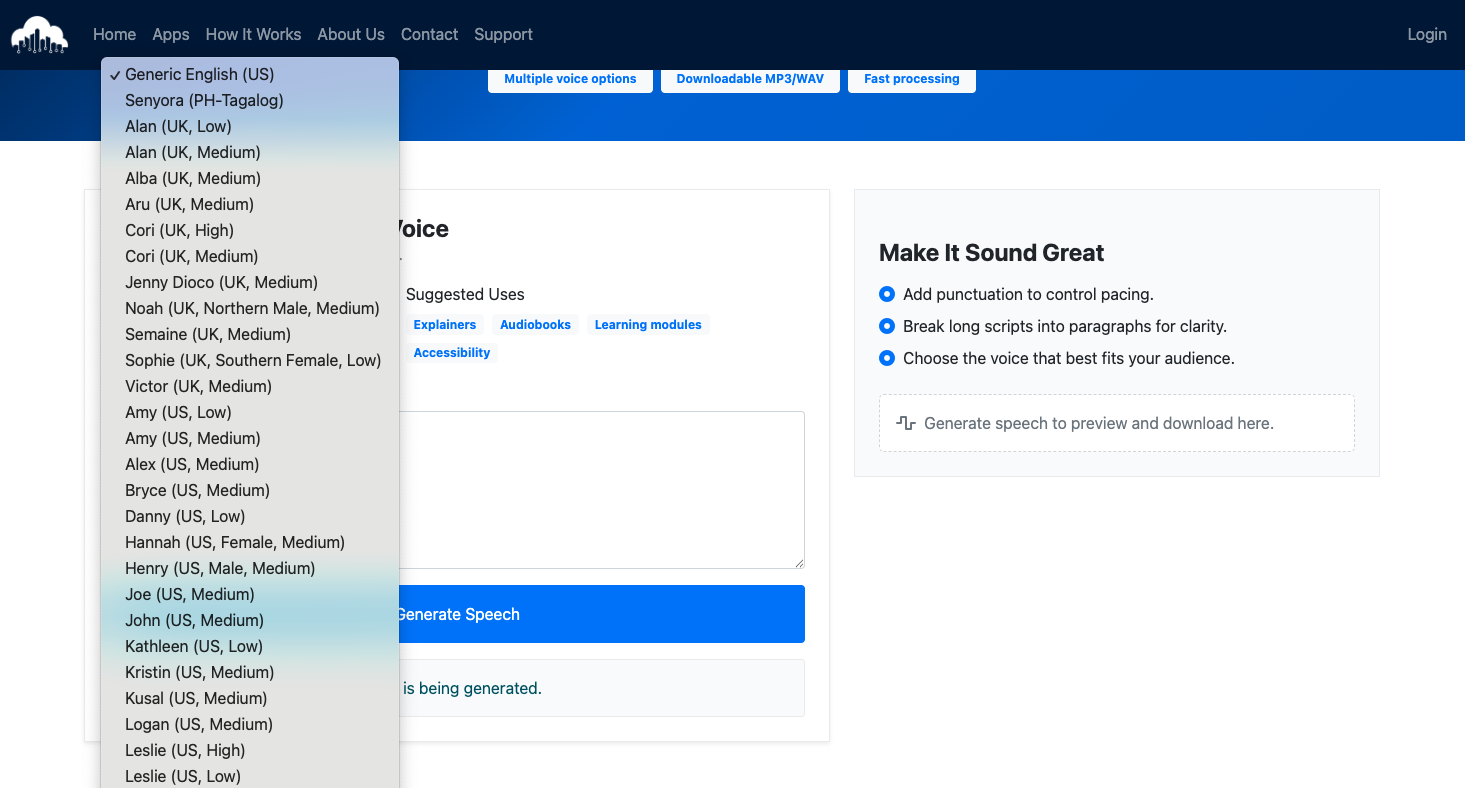The height and width of the screenshot is (788, 1465).
Task: Open the Contact page
Action: pos(429,34)
